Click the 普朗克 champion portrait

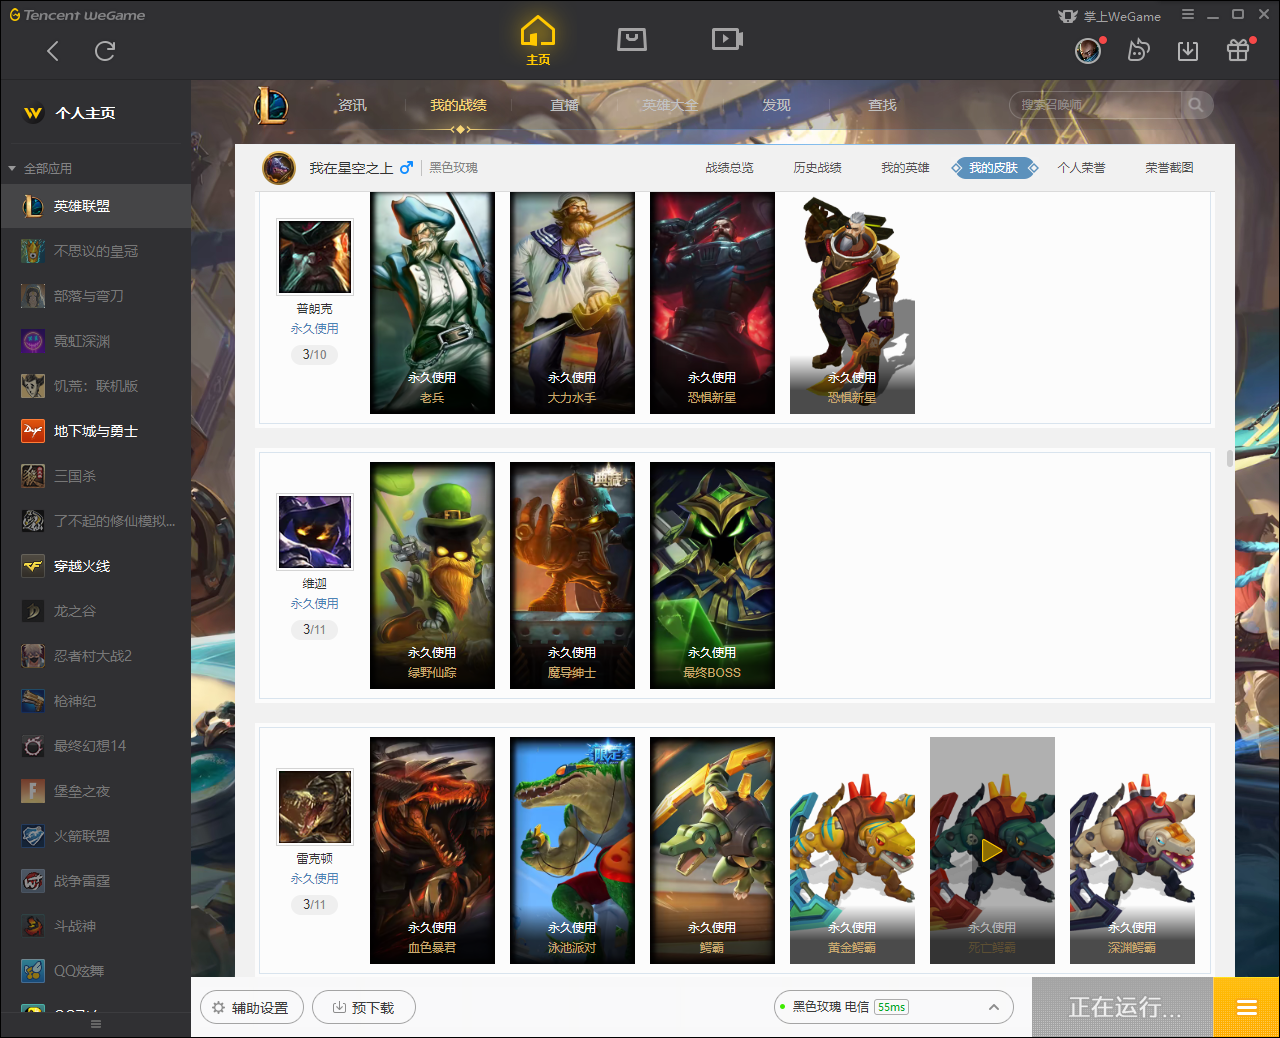pyautogui.click(x=315, y=257)
